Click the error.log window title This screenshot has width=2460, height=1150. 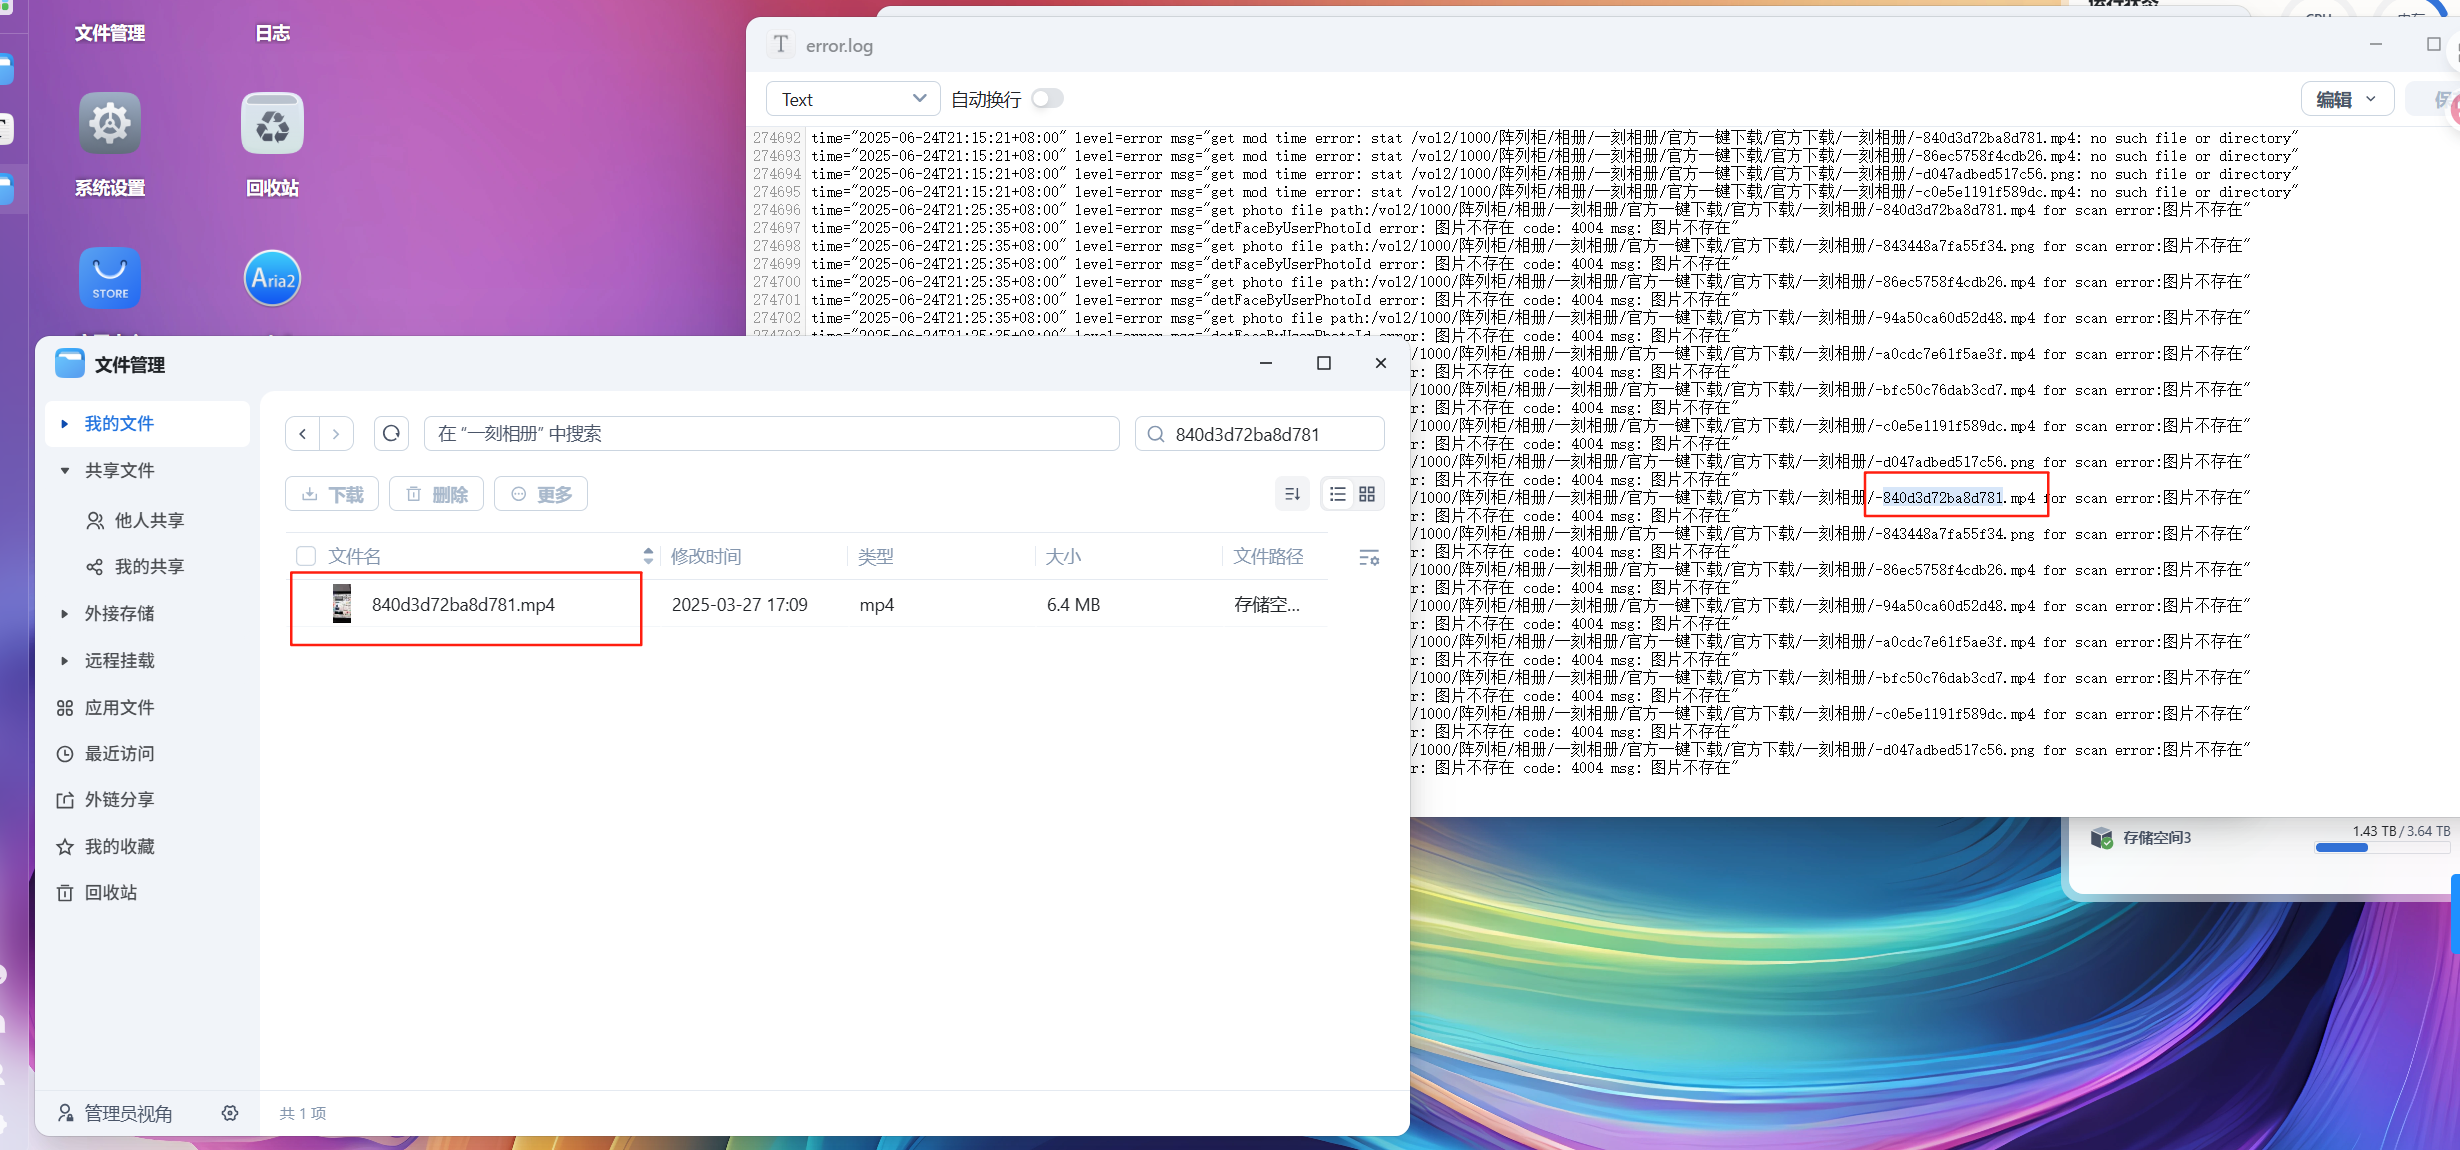coord(839,45)
